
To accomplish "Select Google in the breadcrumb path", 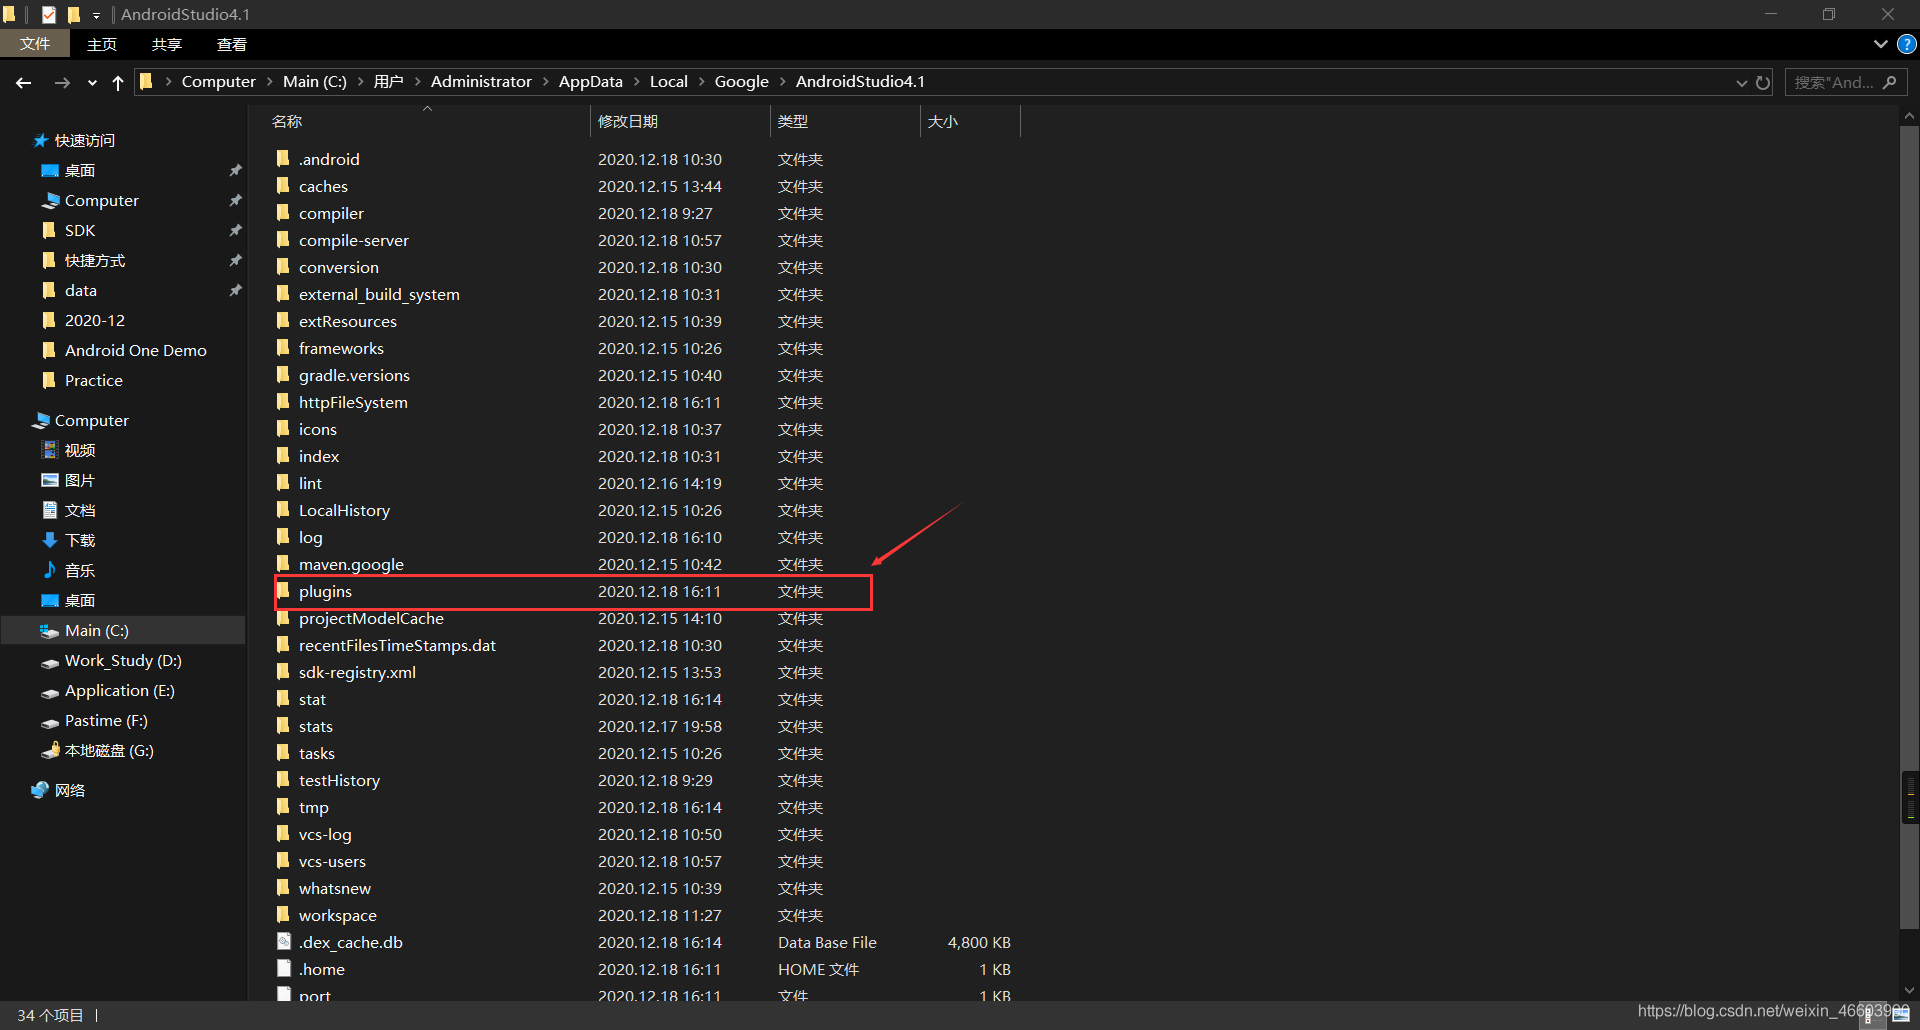I will tap(742, 82).
